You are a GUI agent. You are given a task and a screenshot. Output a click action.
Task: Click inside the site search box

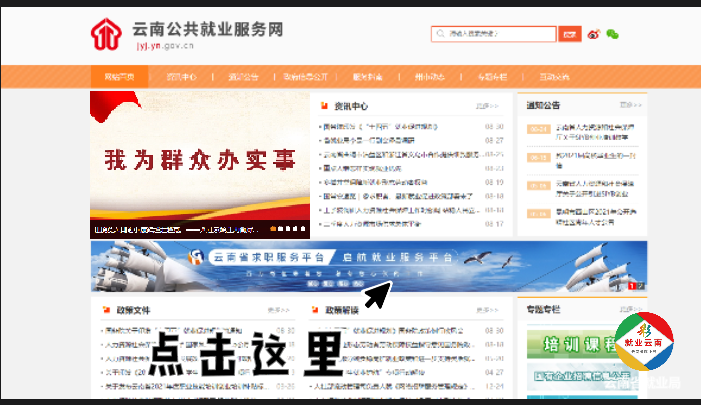click(x=493, y=34)
